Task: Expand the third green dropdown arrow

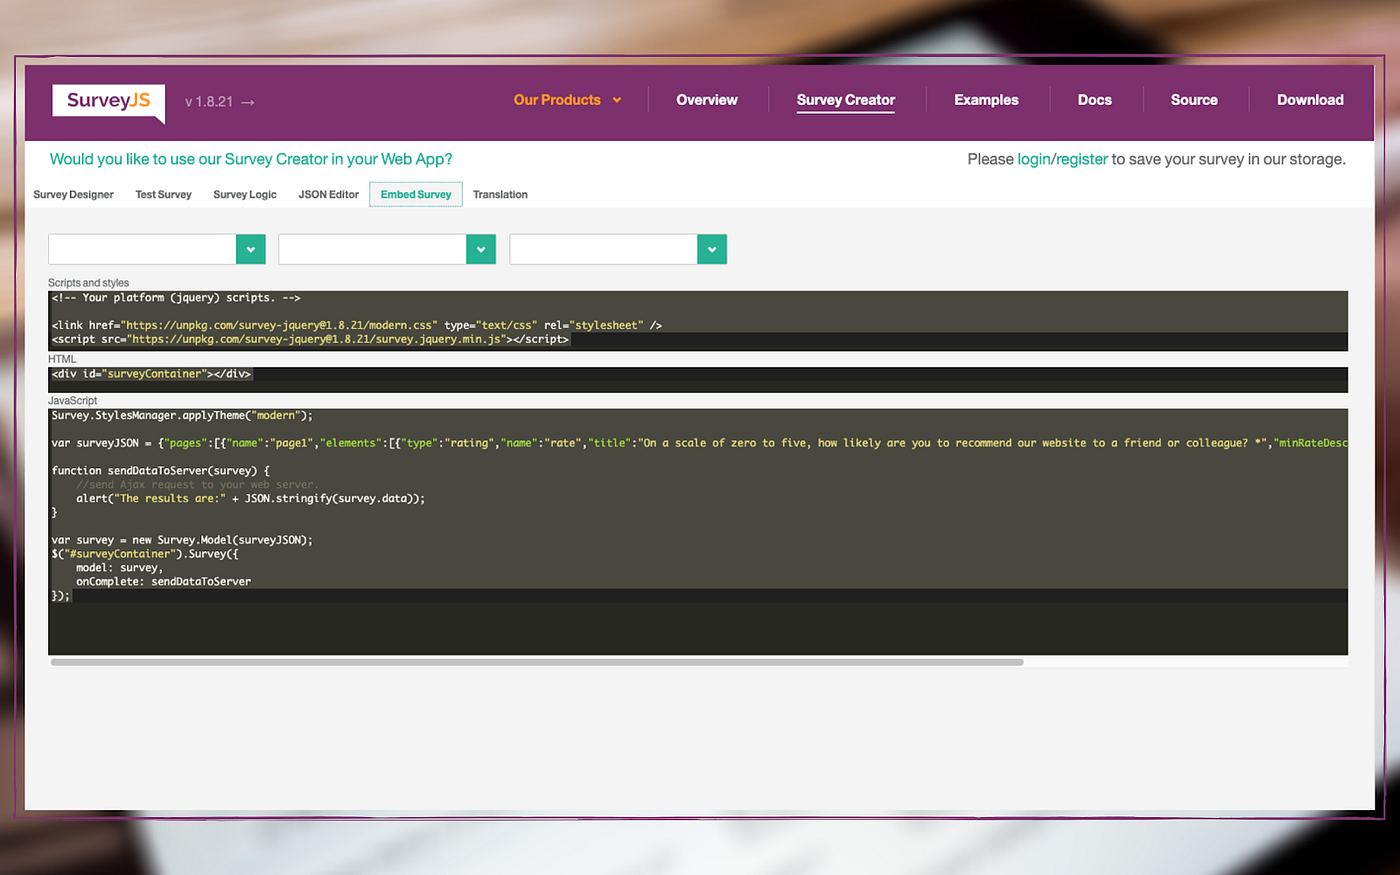Action: coord(712,249)
